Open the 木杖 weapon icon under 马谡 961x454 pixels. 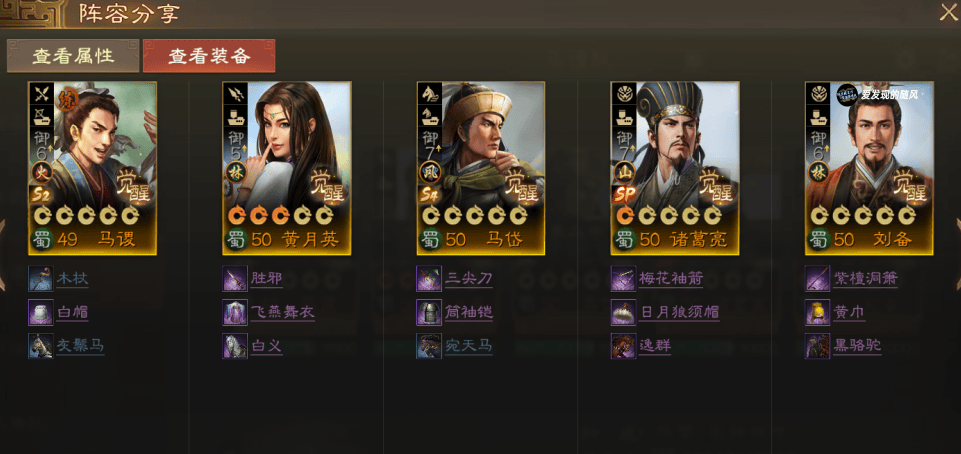tap(40, 279)
